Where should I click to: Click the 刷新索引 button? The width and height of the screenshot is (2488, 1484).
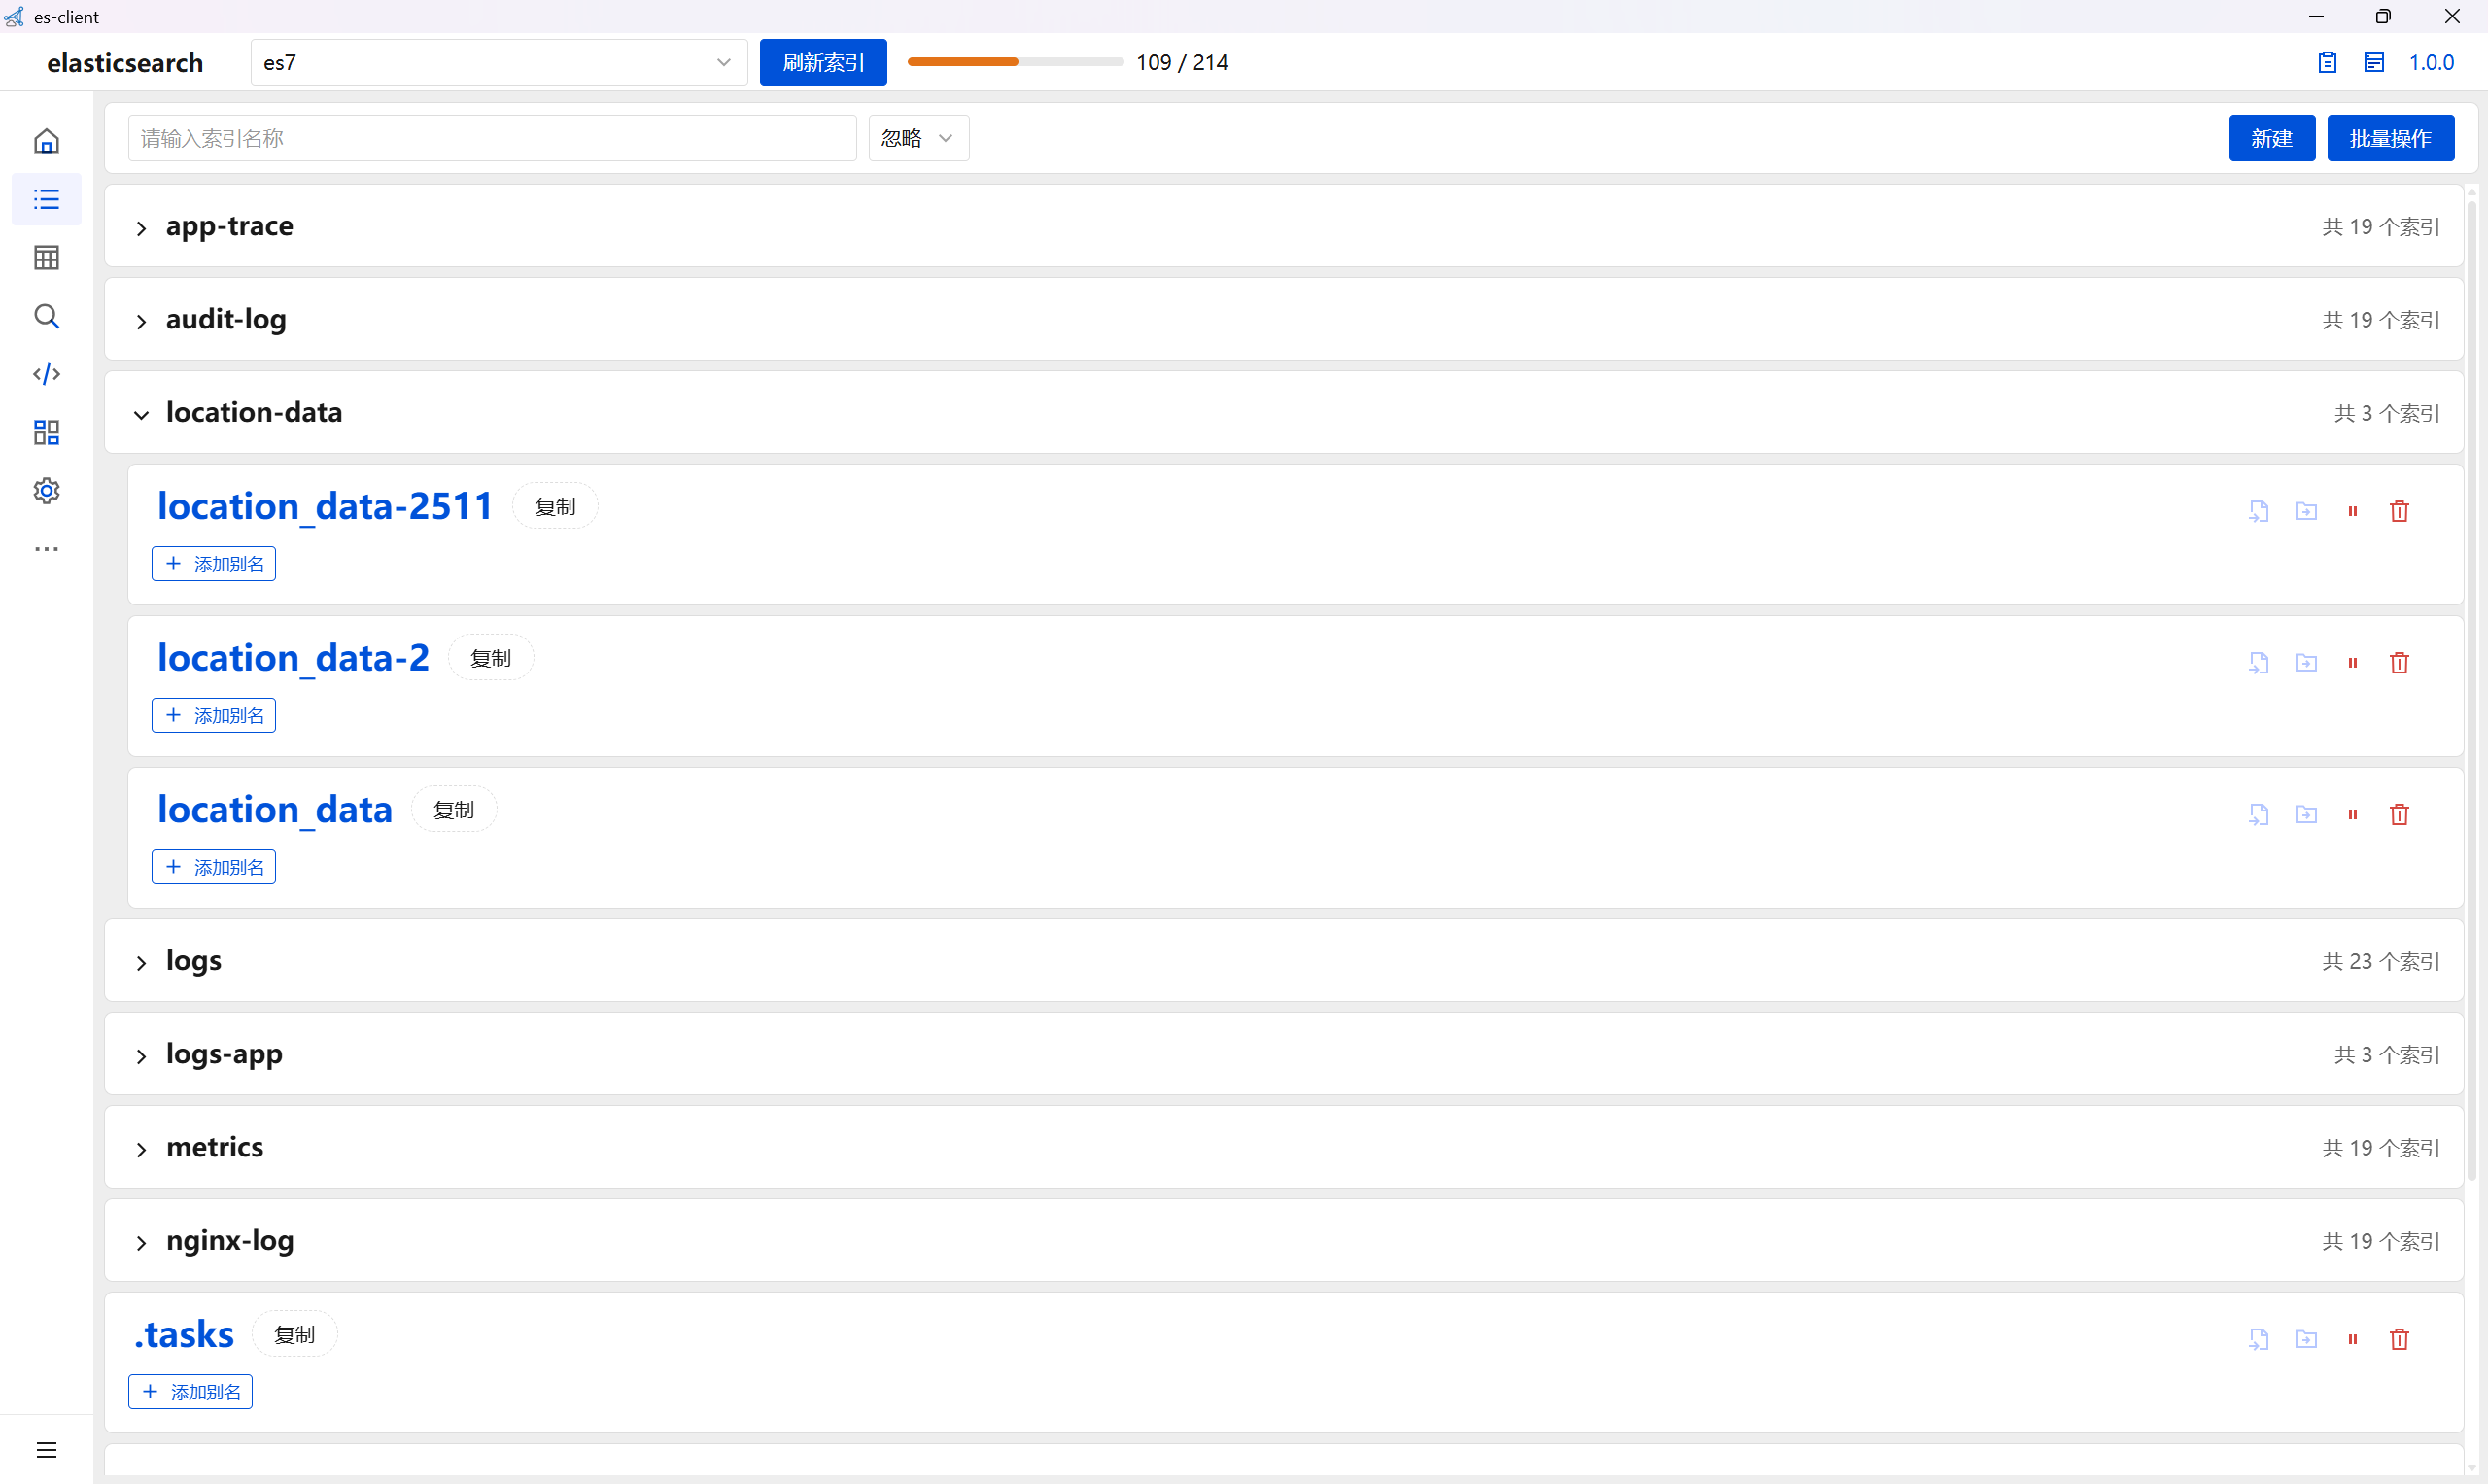(823, 61)
